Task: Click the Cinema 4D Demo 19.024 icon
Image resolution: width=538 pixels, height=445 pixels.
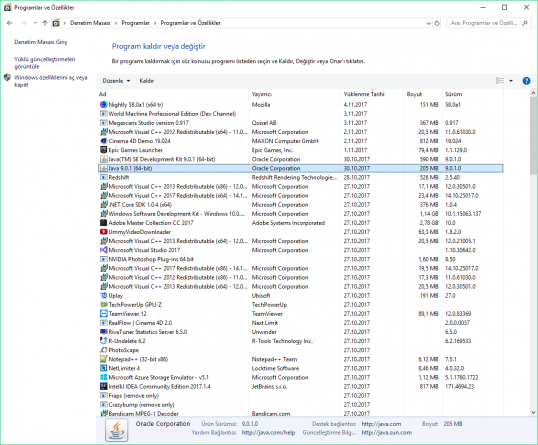Action: pos(103,141)
